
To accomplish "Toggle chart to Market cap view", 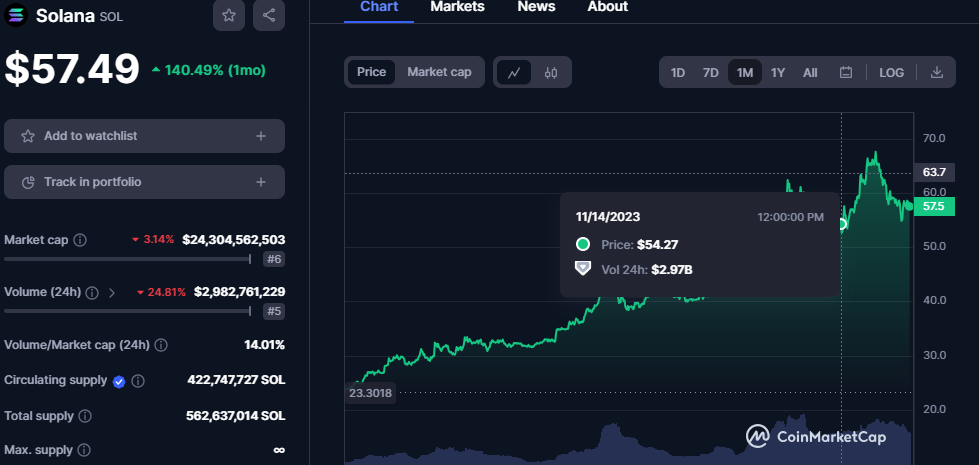I will pyautogui.click(x=439, y=72).
